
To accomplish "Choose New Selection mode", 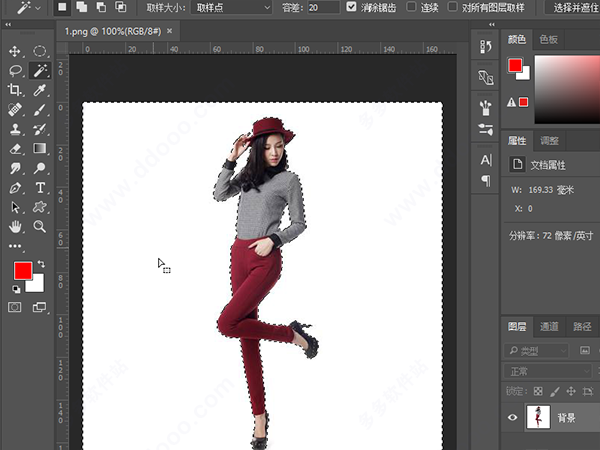I will pyautogui.click(x=62, y=7).
